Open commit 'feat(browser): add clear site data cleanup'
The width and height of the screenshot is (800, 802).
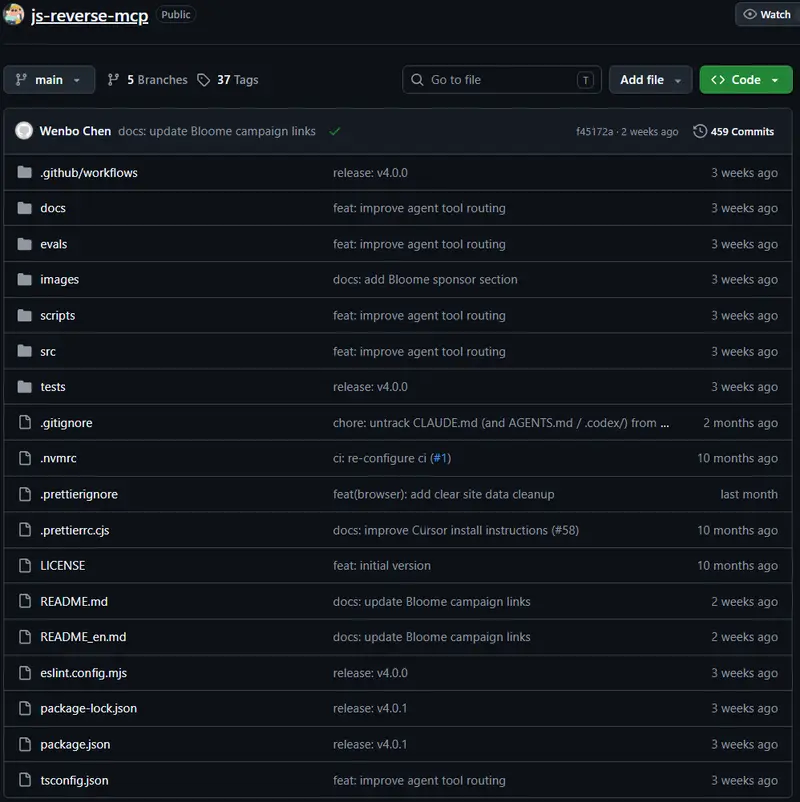[443, 494]
